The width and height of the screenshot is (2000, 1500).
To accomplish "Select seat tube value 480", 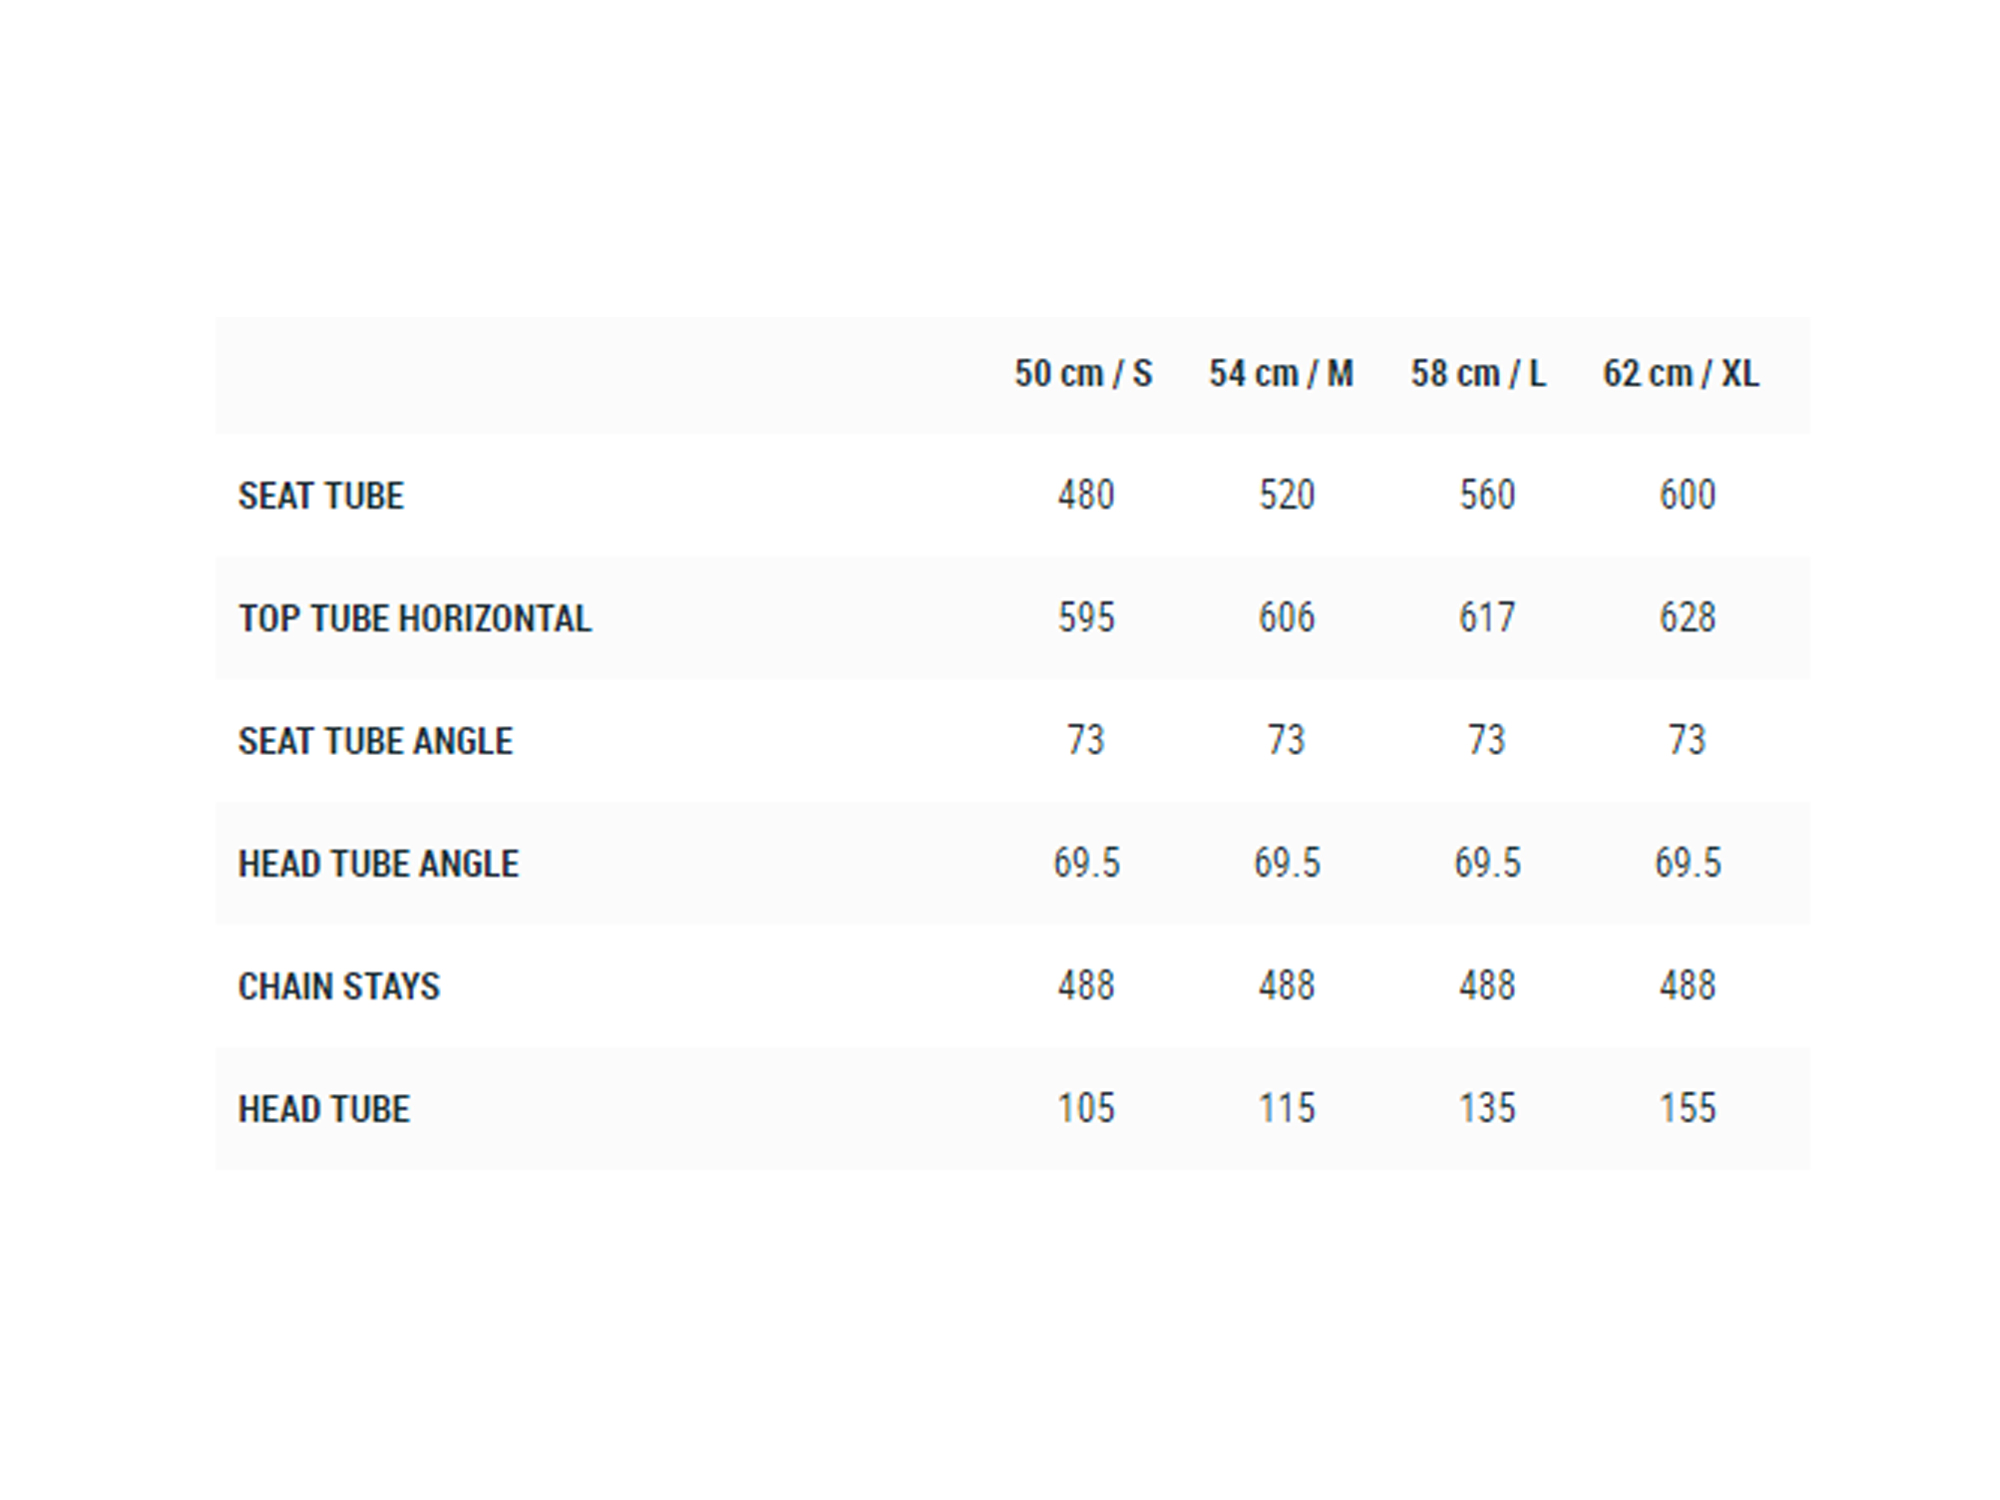I will coord(1086,495).
